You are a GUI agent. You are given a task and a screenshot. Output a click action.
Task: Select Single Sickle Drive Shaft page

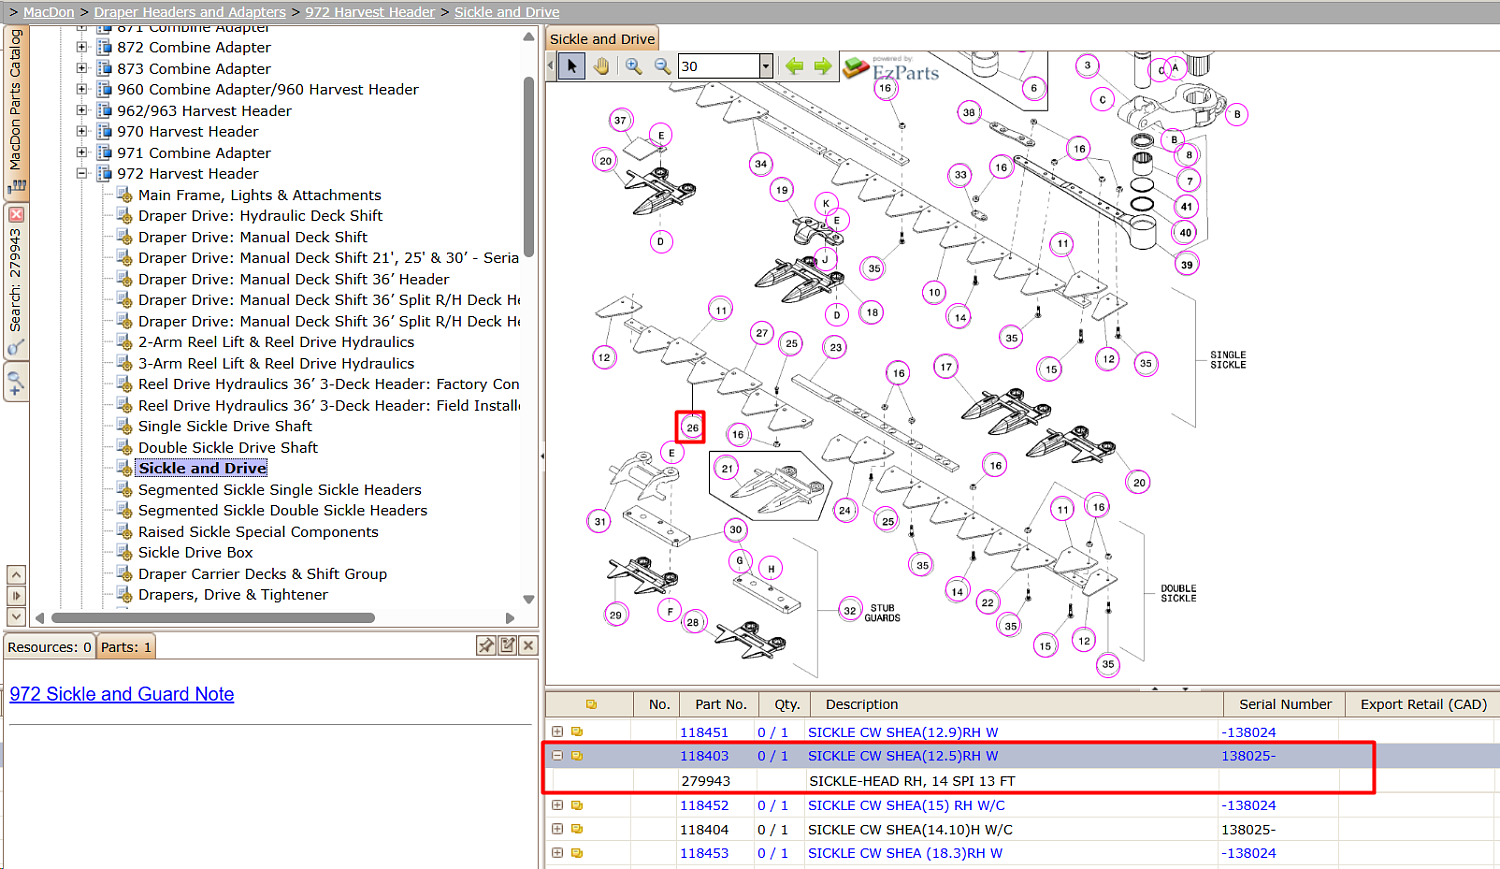pyautogui.click(x=225, y=426)
